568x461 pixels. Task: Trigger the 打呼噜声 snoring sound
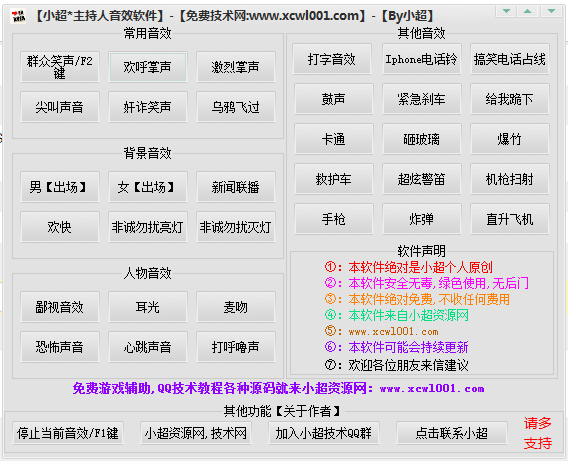236,347
